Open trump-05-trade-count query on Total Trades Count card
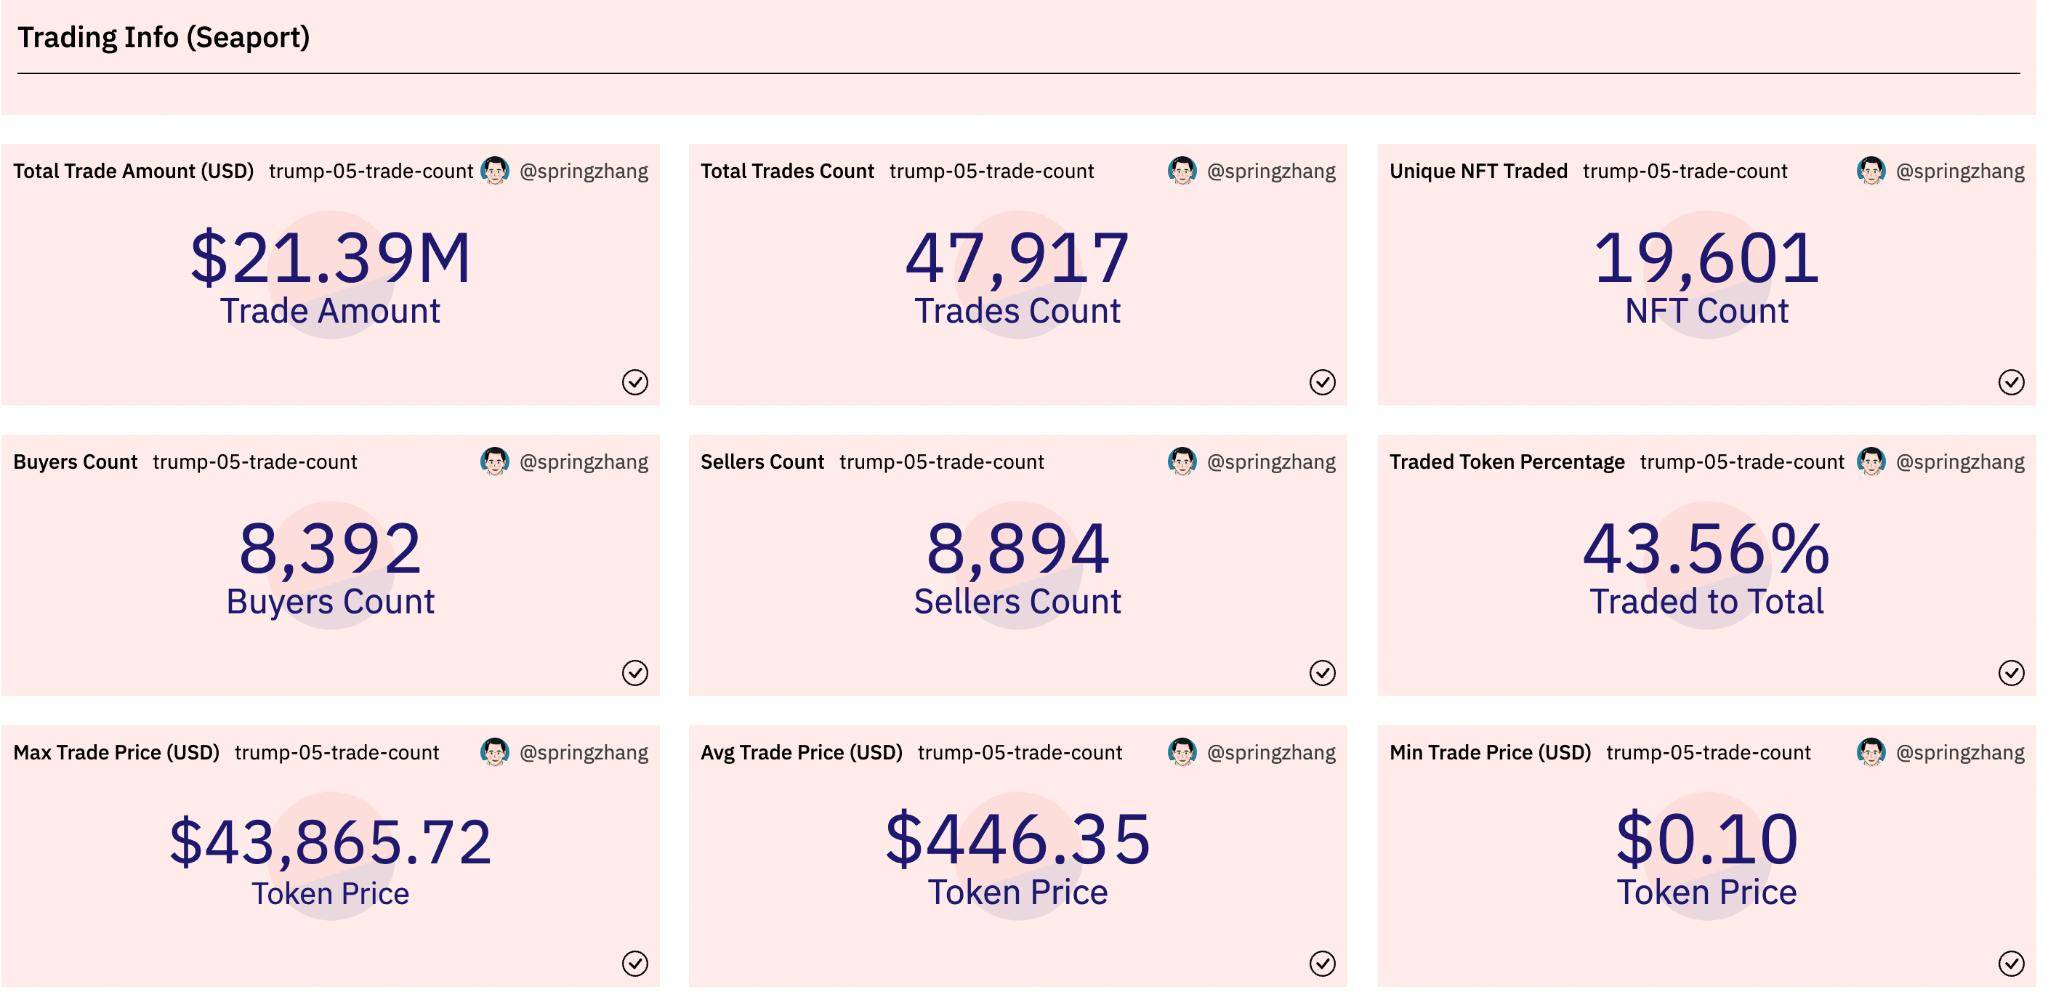Image resolution: width=2048 pixels, height=996 pixels. [x=992, y=171]
